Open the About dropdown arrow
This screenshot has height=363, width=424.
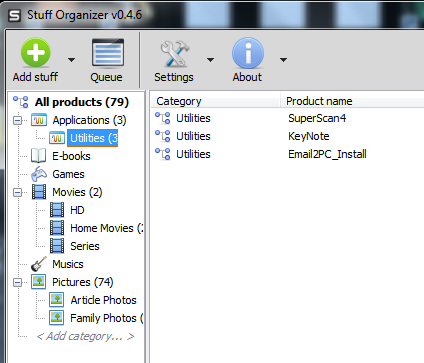click(x=283, y=60)
